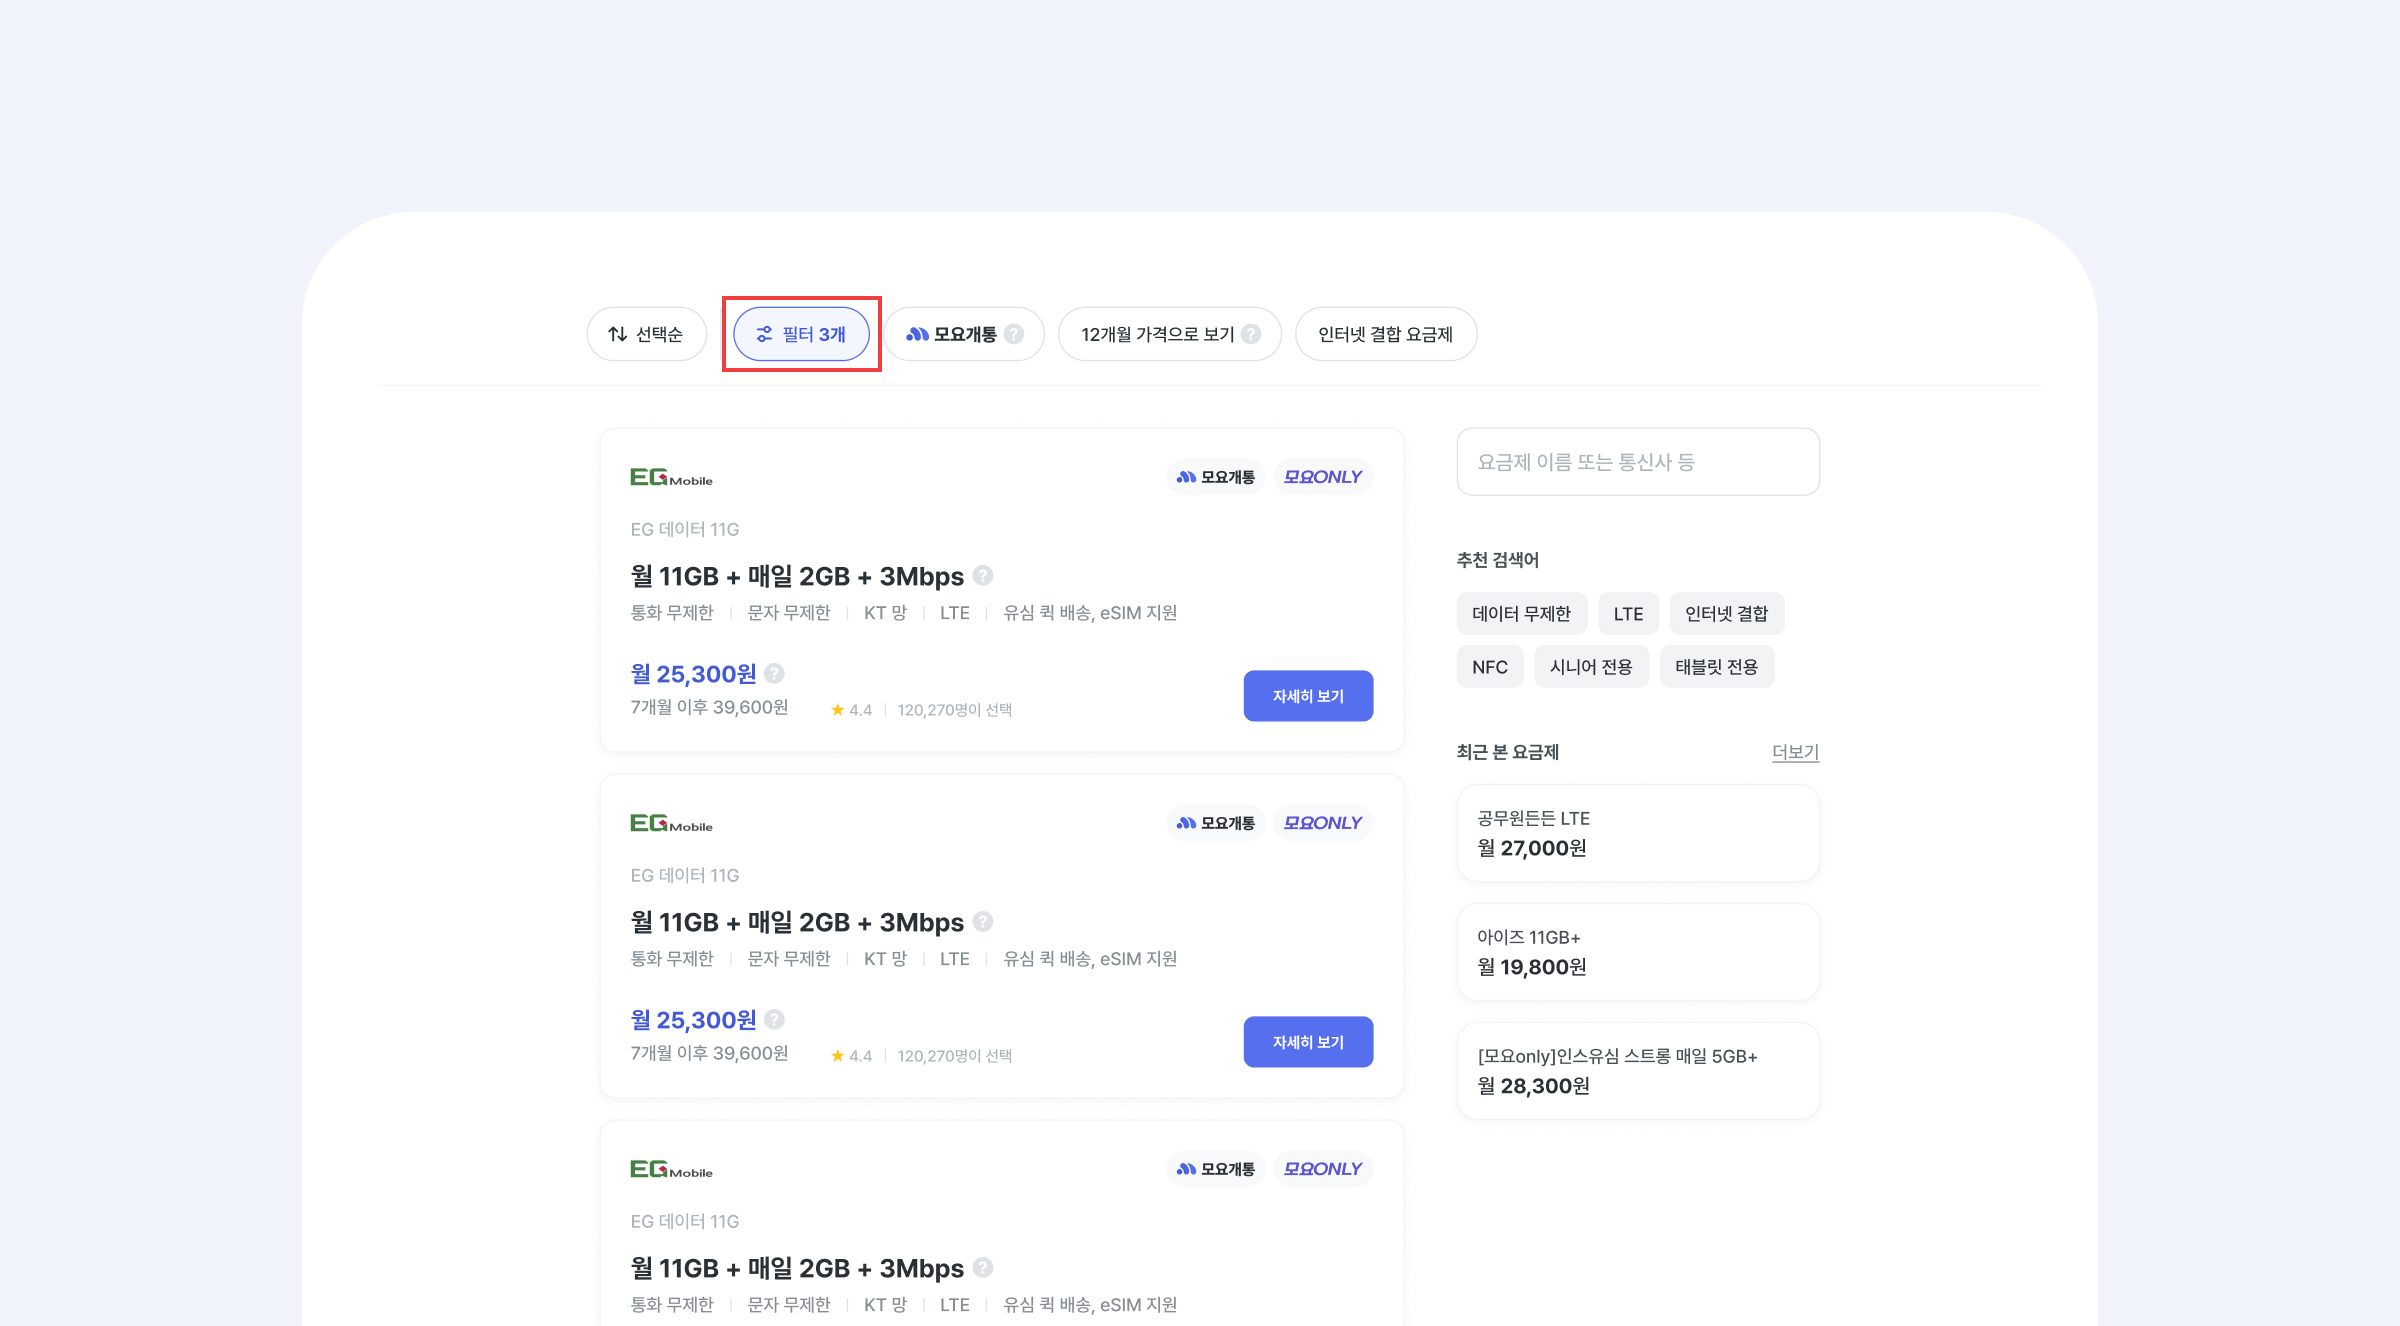Click 자세히 보기 on the second plan
This screenshot has width=2400, height=1326.
pyautogui.click(x=1308, y=1042)
